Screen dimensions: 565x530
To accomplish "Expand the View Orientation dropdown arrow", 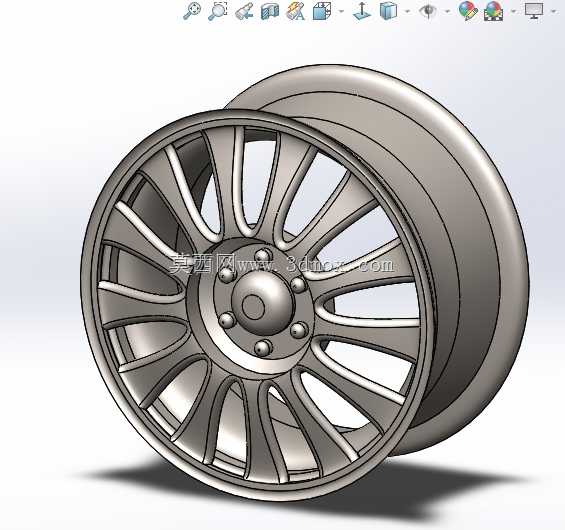I will click(341, 11).
